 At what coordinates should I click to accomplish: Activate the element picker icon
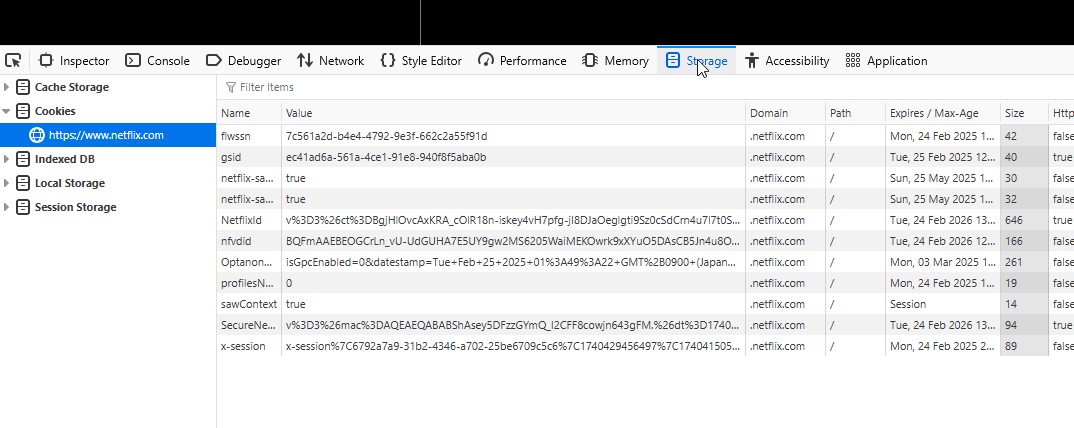pos(13,61)
